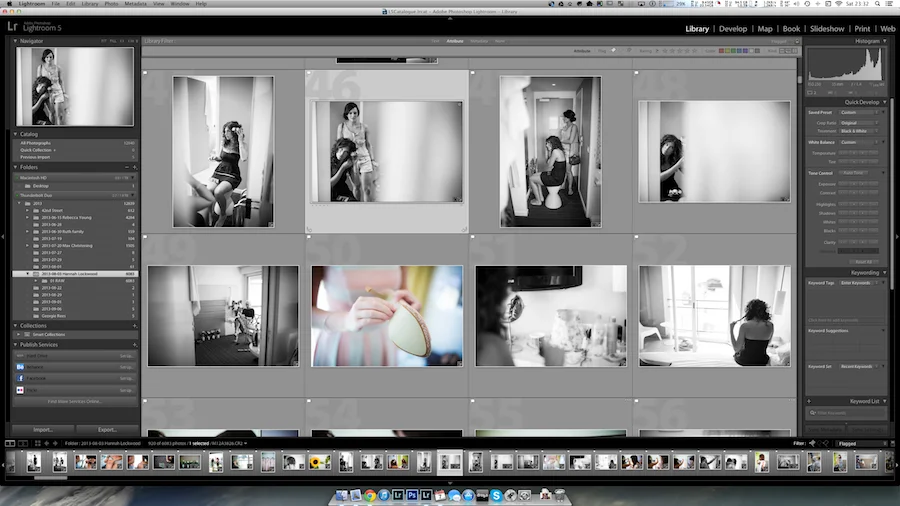Collapse the Navigator panel
This screenshot has height=506, width=900.
[x=15, y=41]
